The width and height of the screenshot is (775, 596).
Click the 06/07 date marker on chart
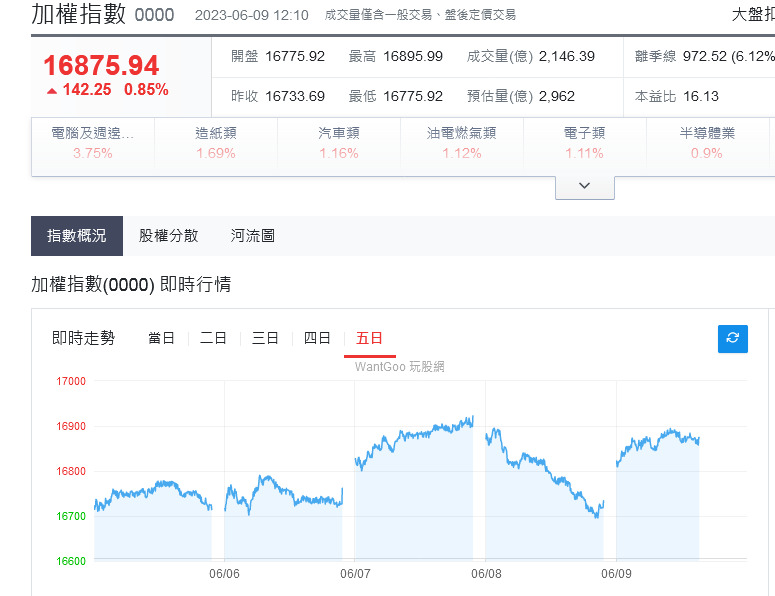pos(355,574)
